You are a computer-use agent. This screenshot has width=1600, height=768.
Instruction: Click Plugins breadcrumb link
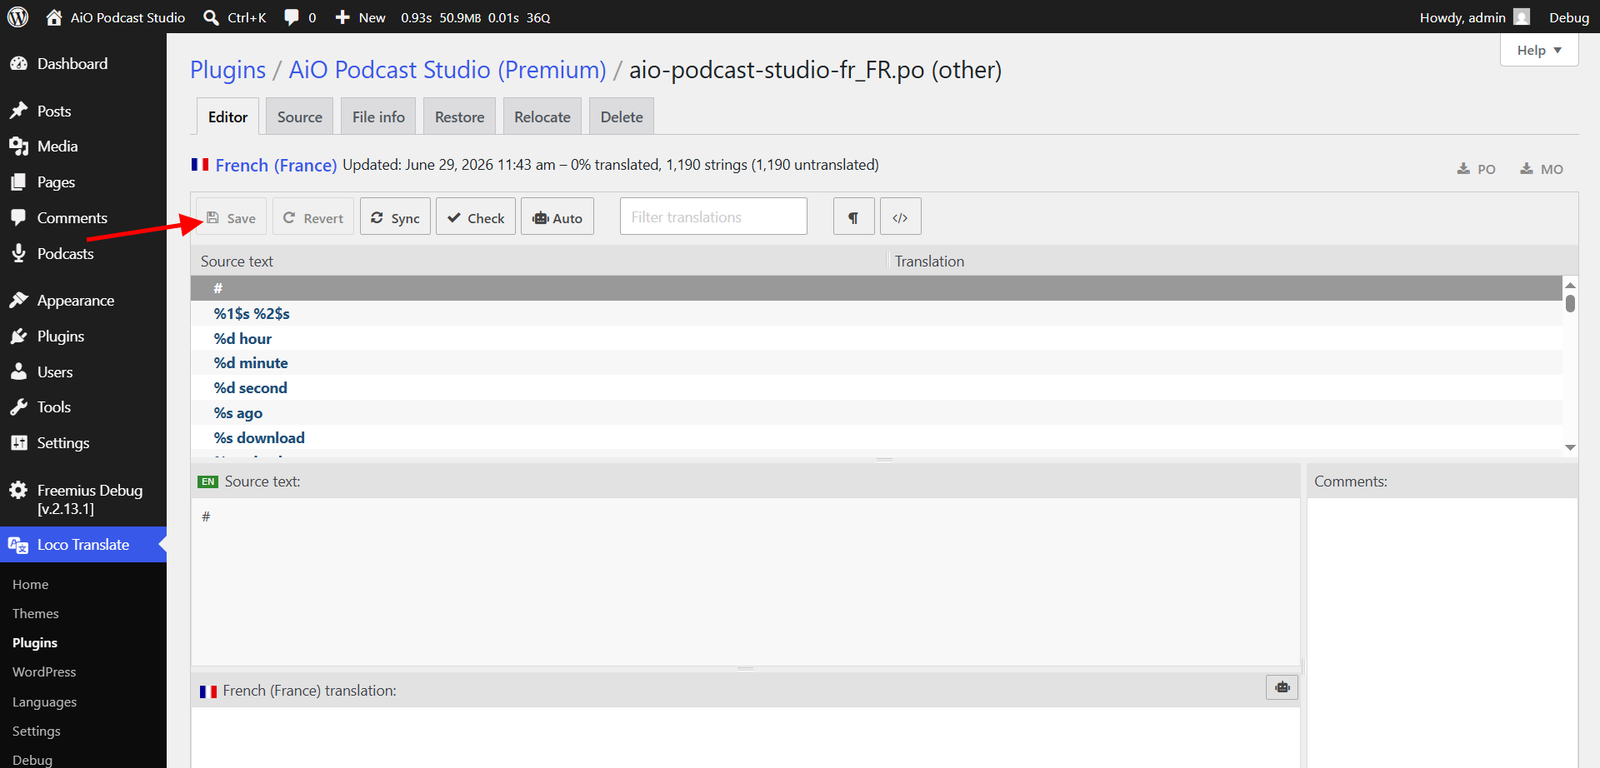coord(228,70)
